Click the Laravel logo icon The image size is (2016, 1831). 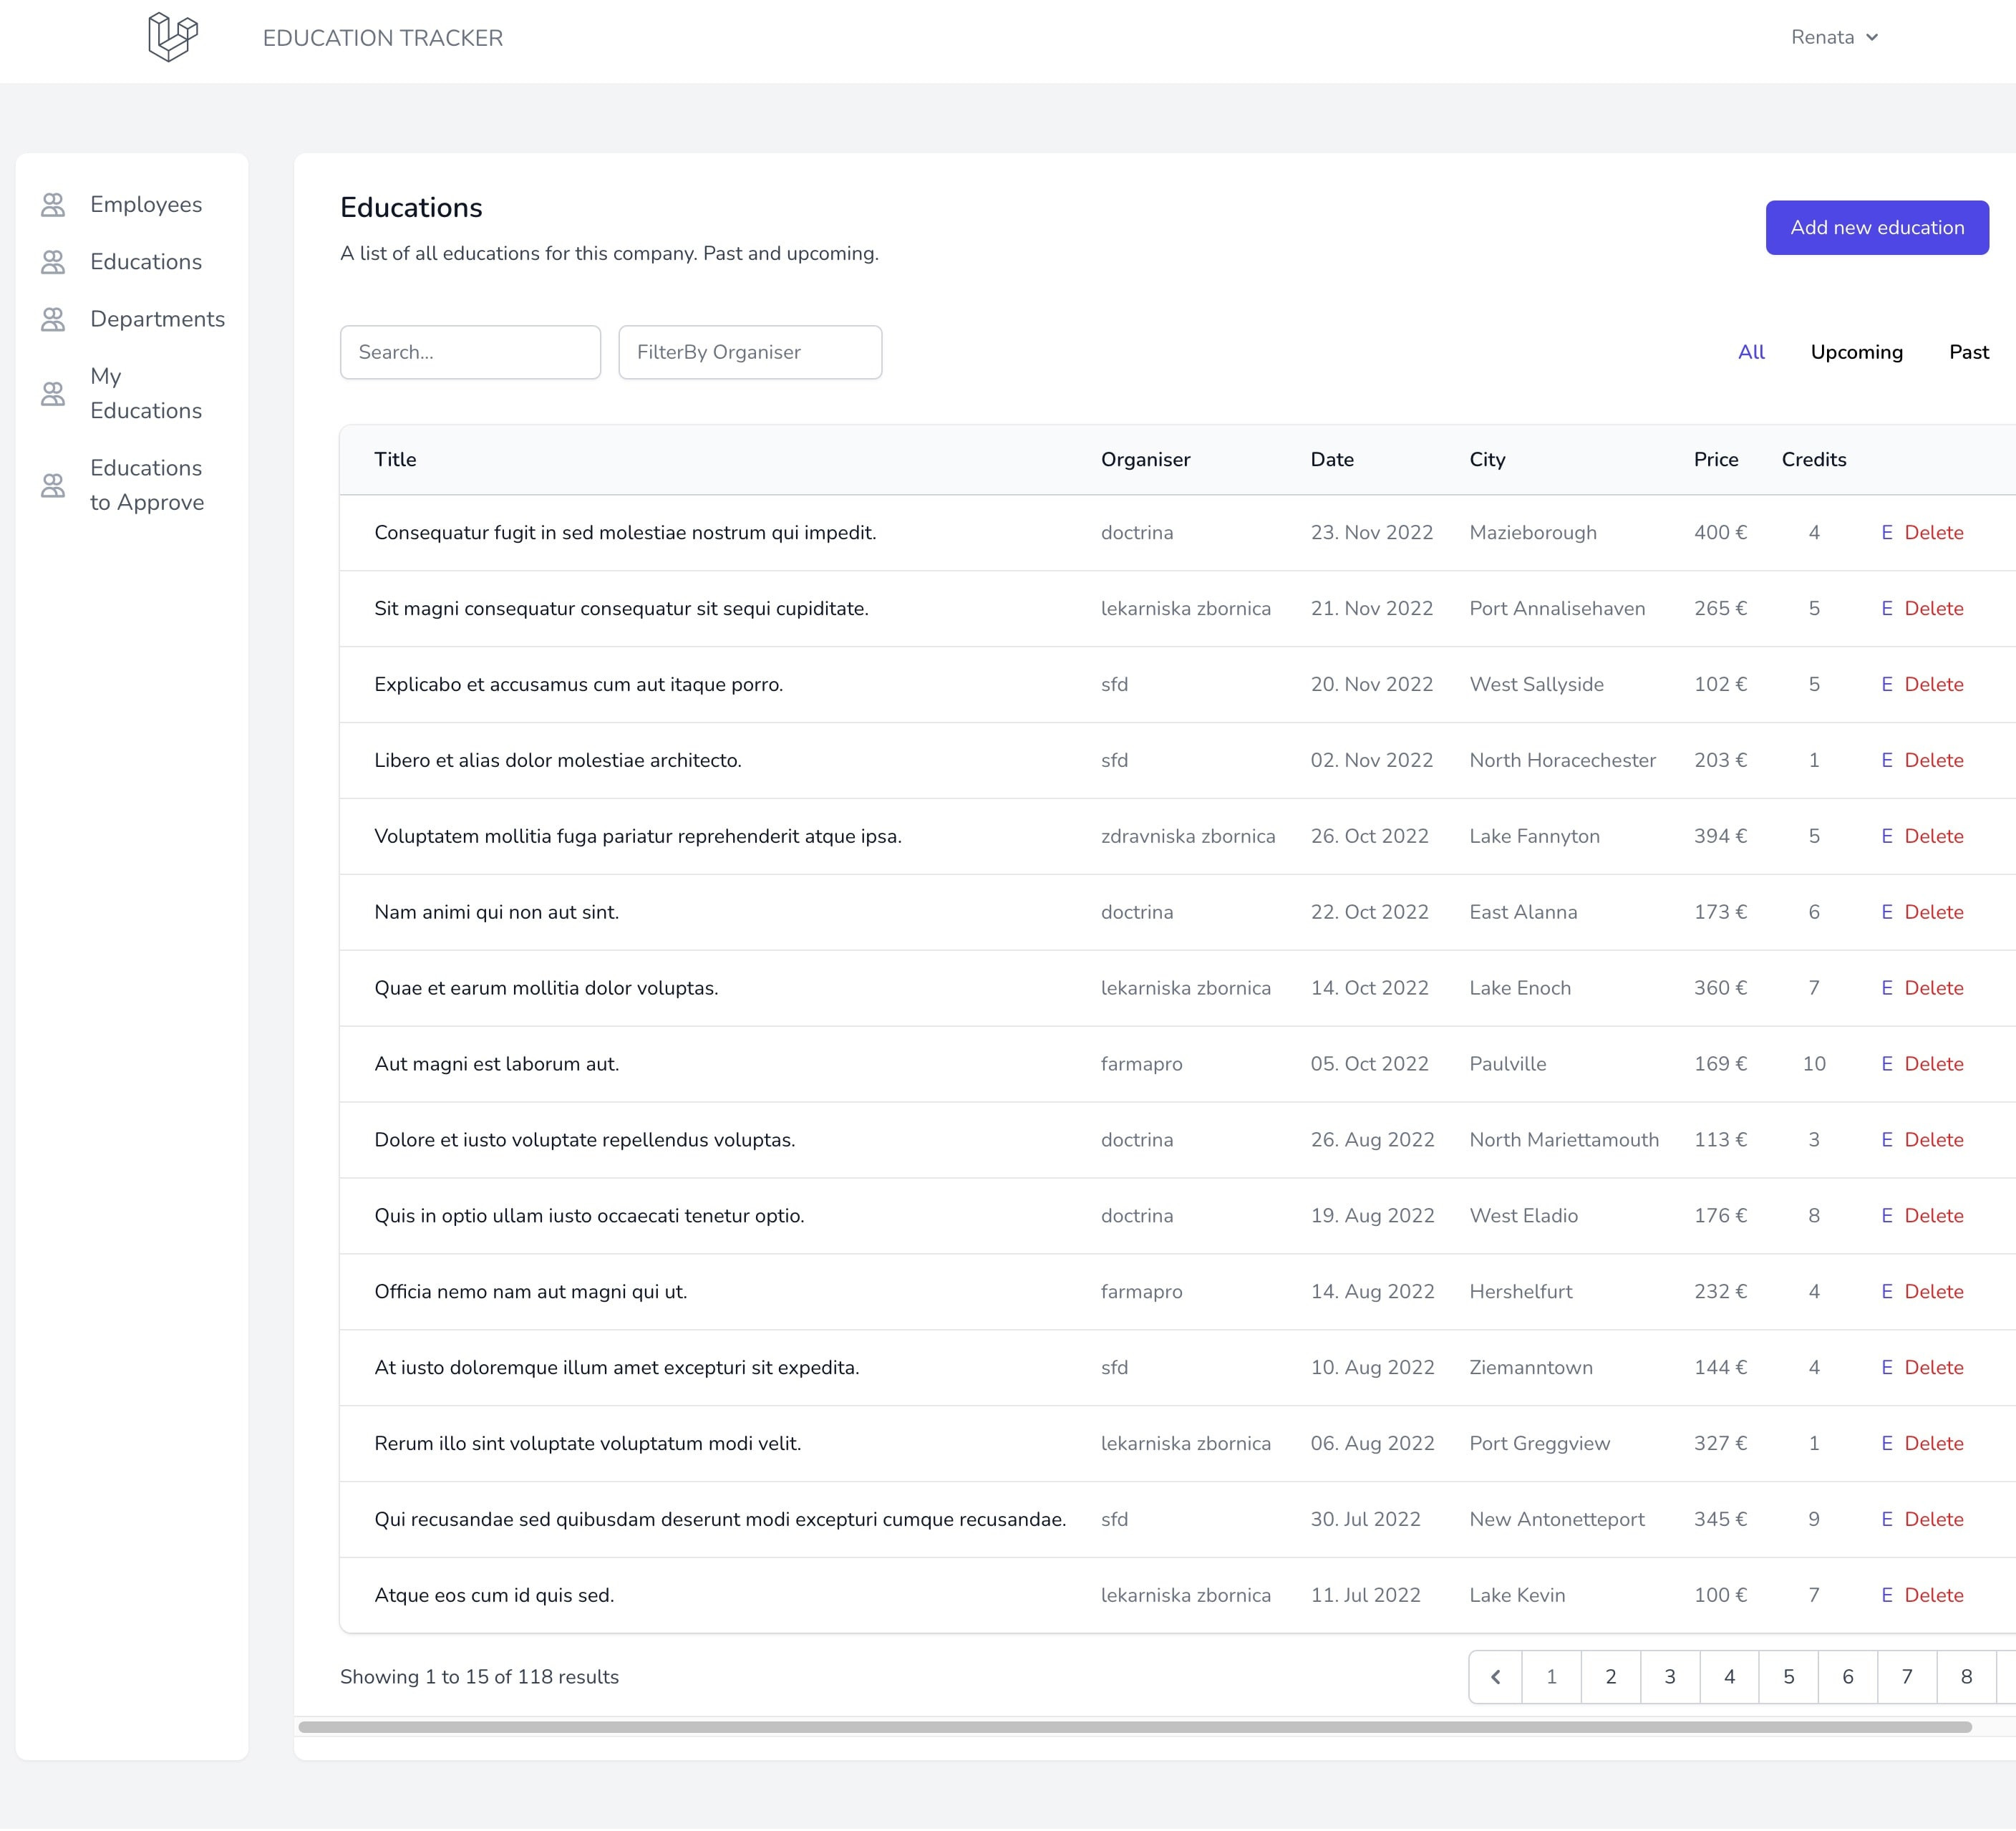pos(172,37)
